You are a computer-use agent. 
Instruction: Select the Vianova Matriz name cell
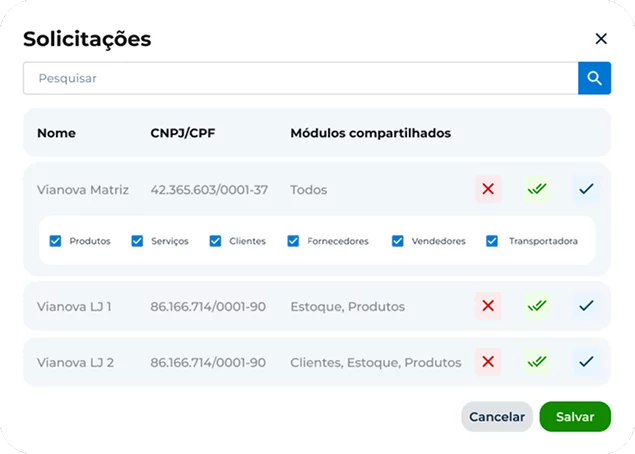83,190
